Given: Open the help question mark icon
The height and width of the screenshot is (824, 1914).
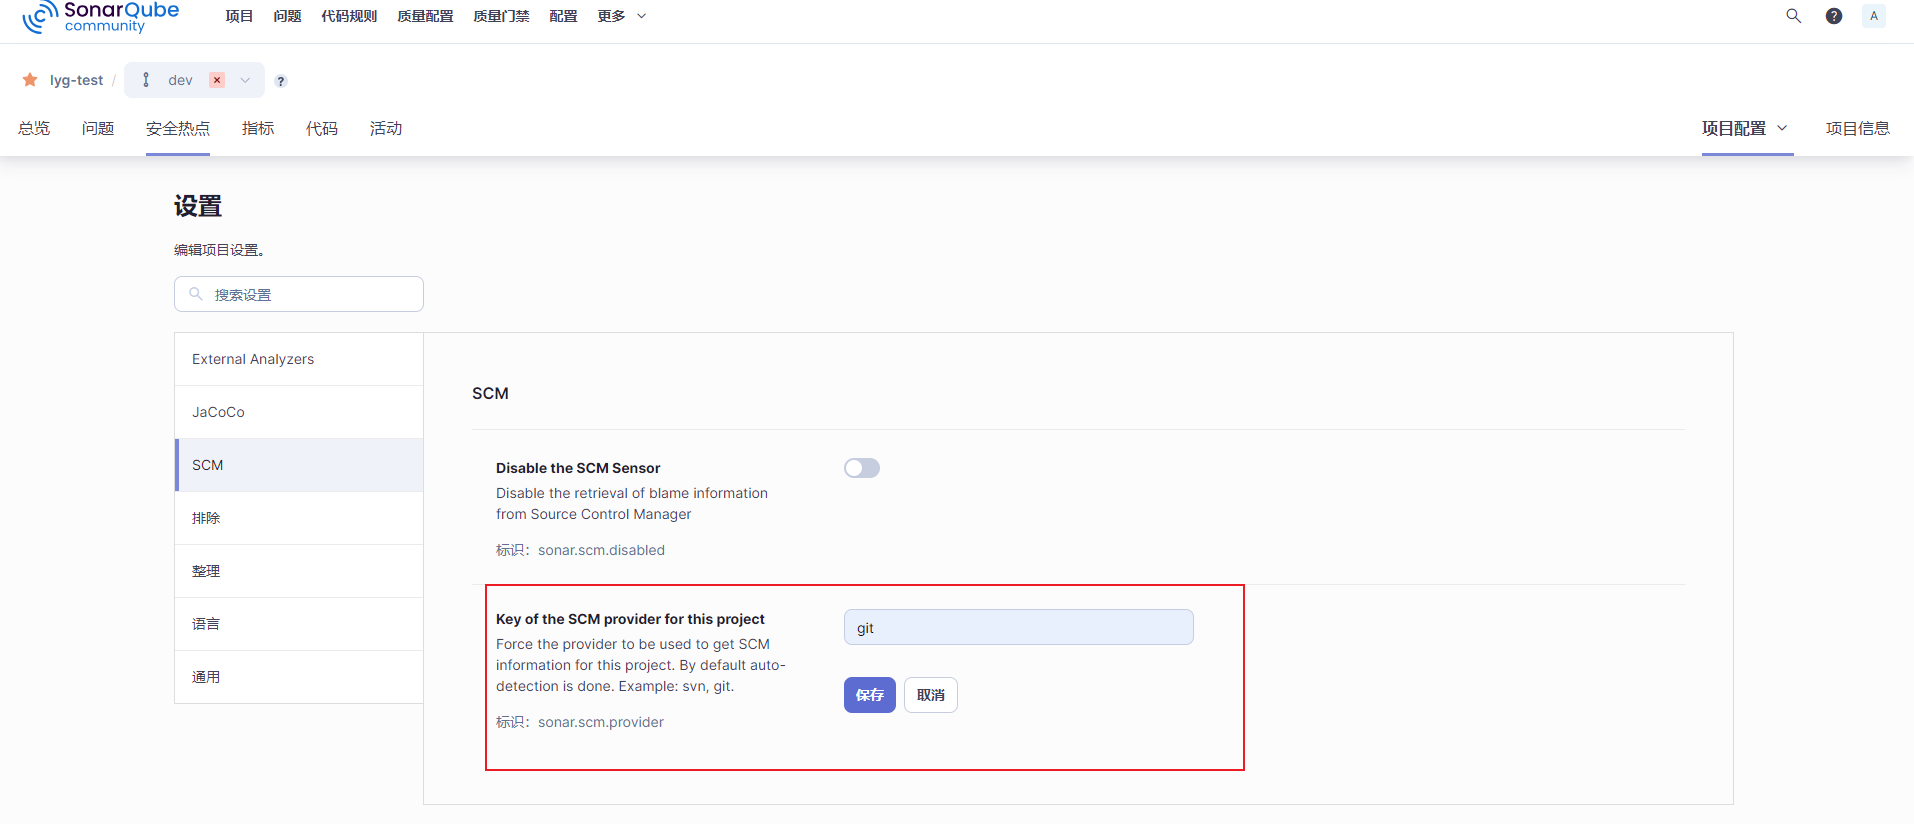Looking at the screenshot, I should [x=1834, y=16].
